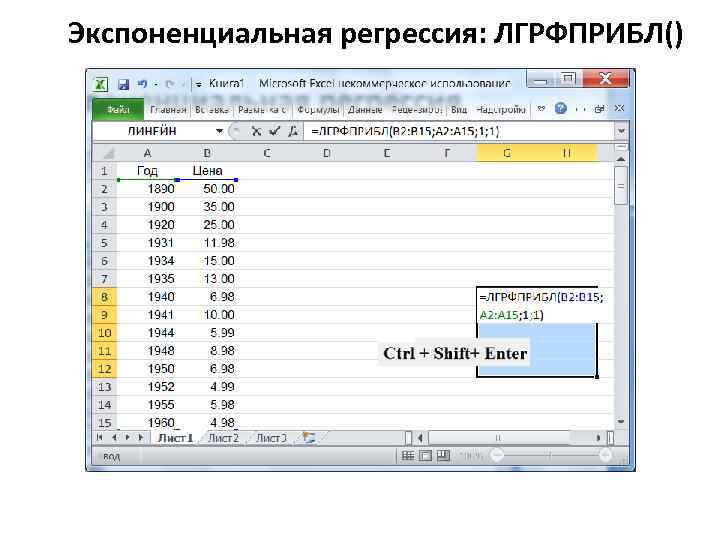
Task: Click the vertical scrollbar thumb
Action: coord(621,186)
